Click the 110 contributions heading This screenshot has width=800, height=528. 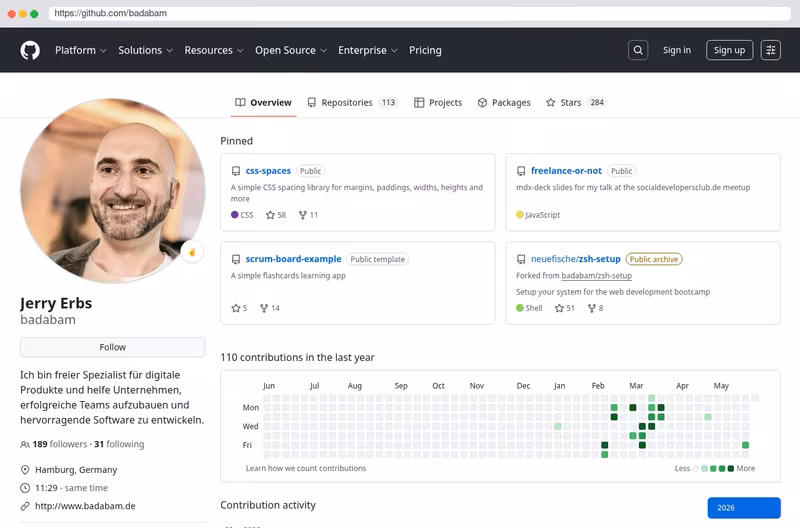[297, 357]
